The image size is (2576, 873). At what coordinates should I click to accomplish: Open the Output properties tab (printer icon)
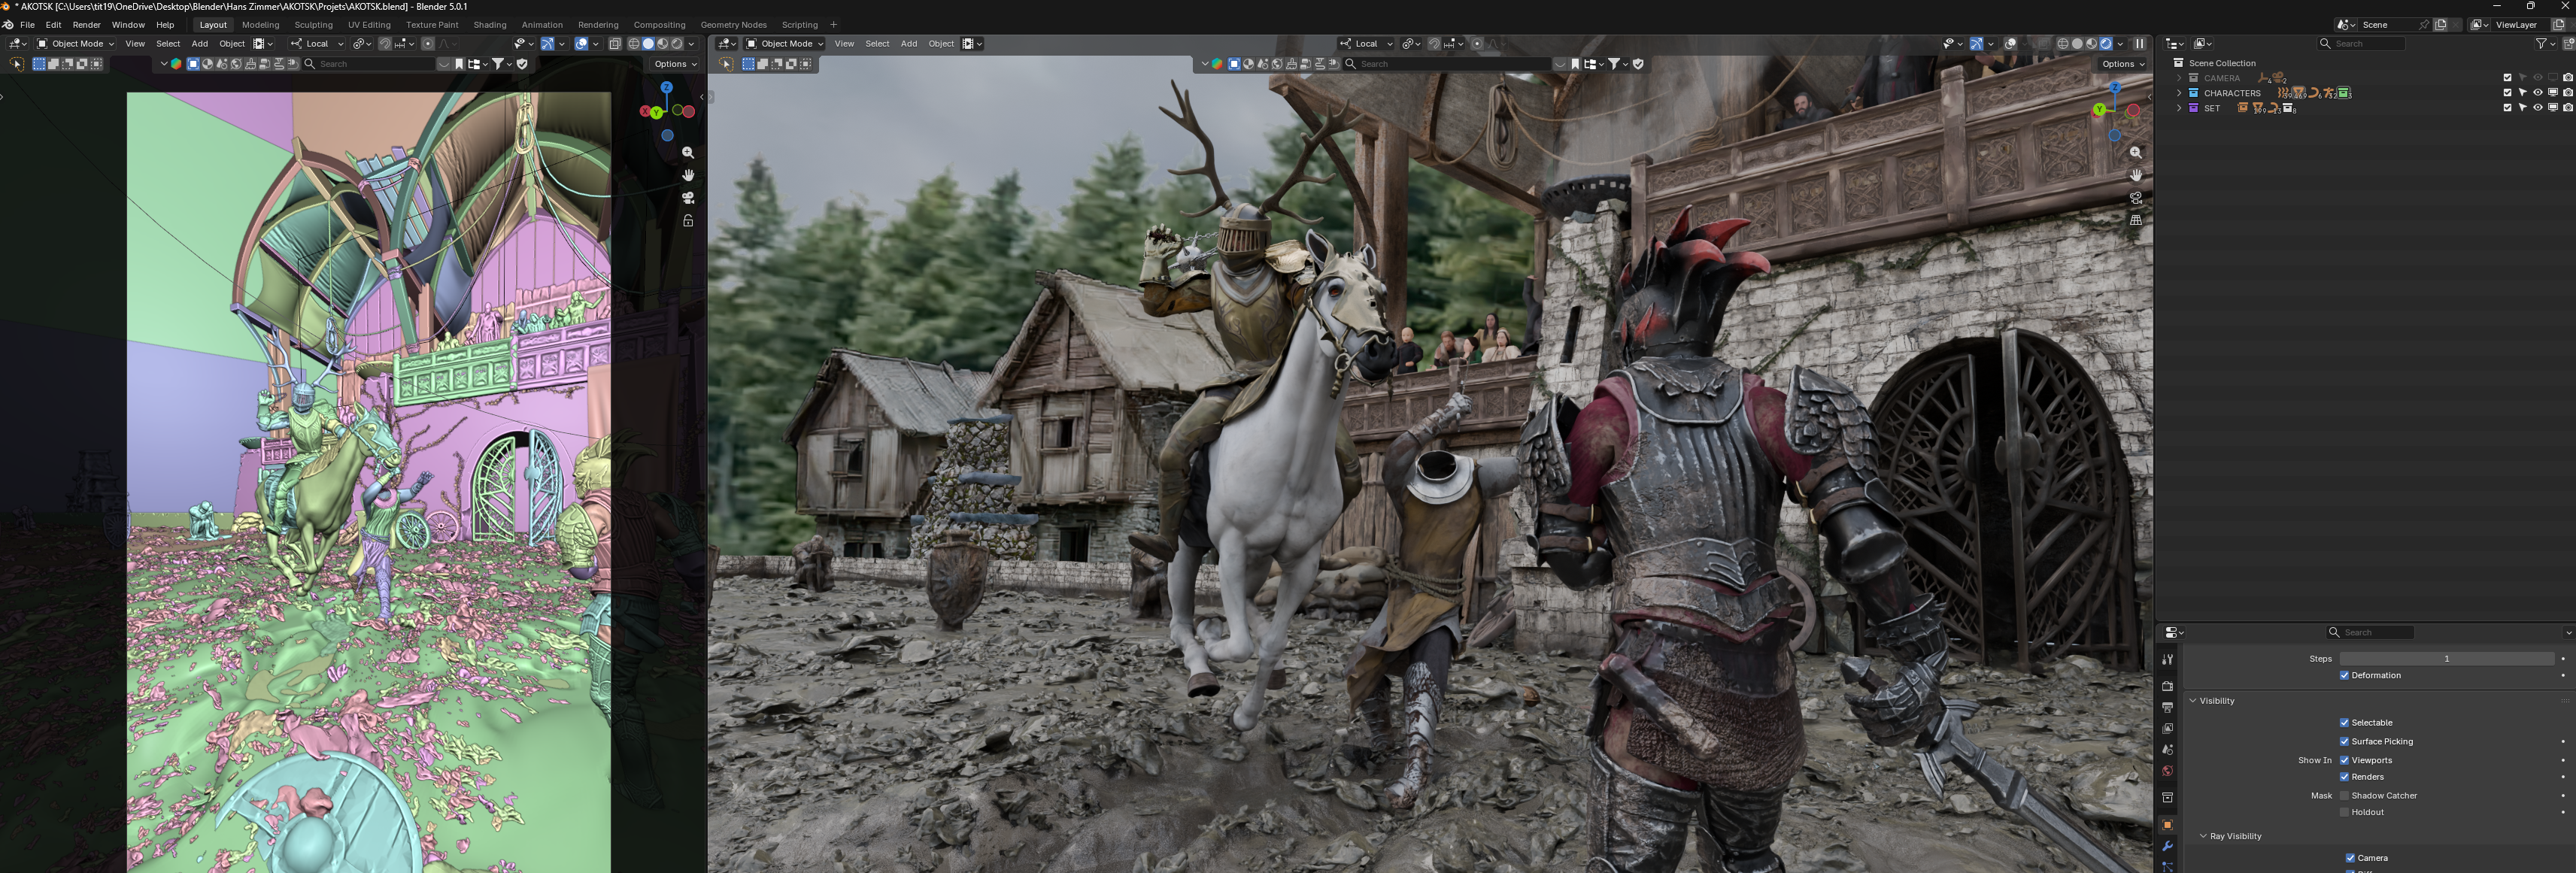[x=2167, y=707]
